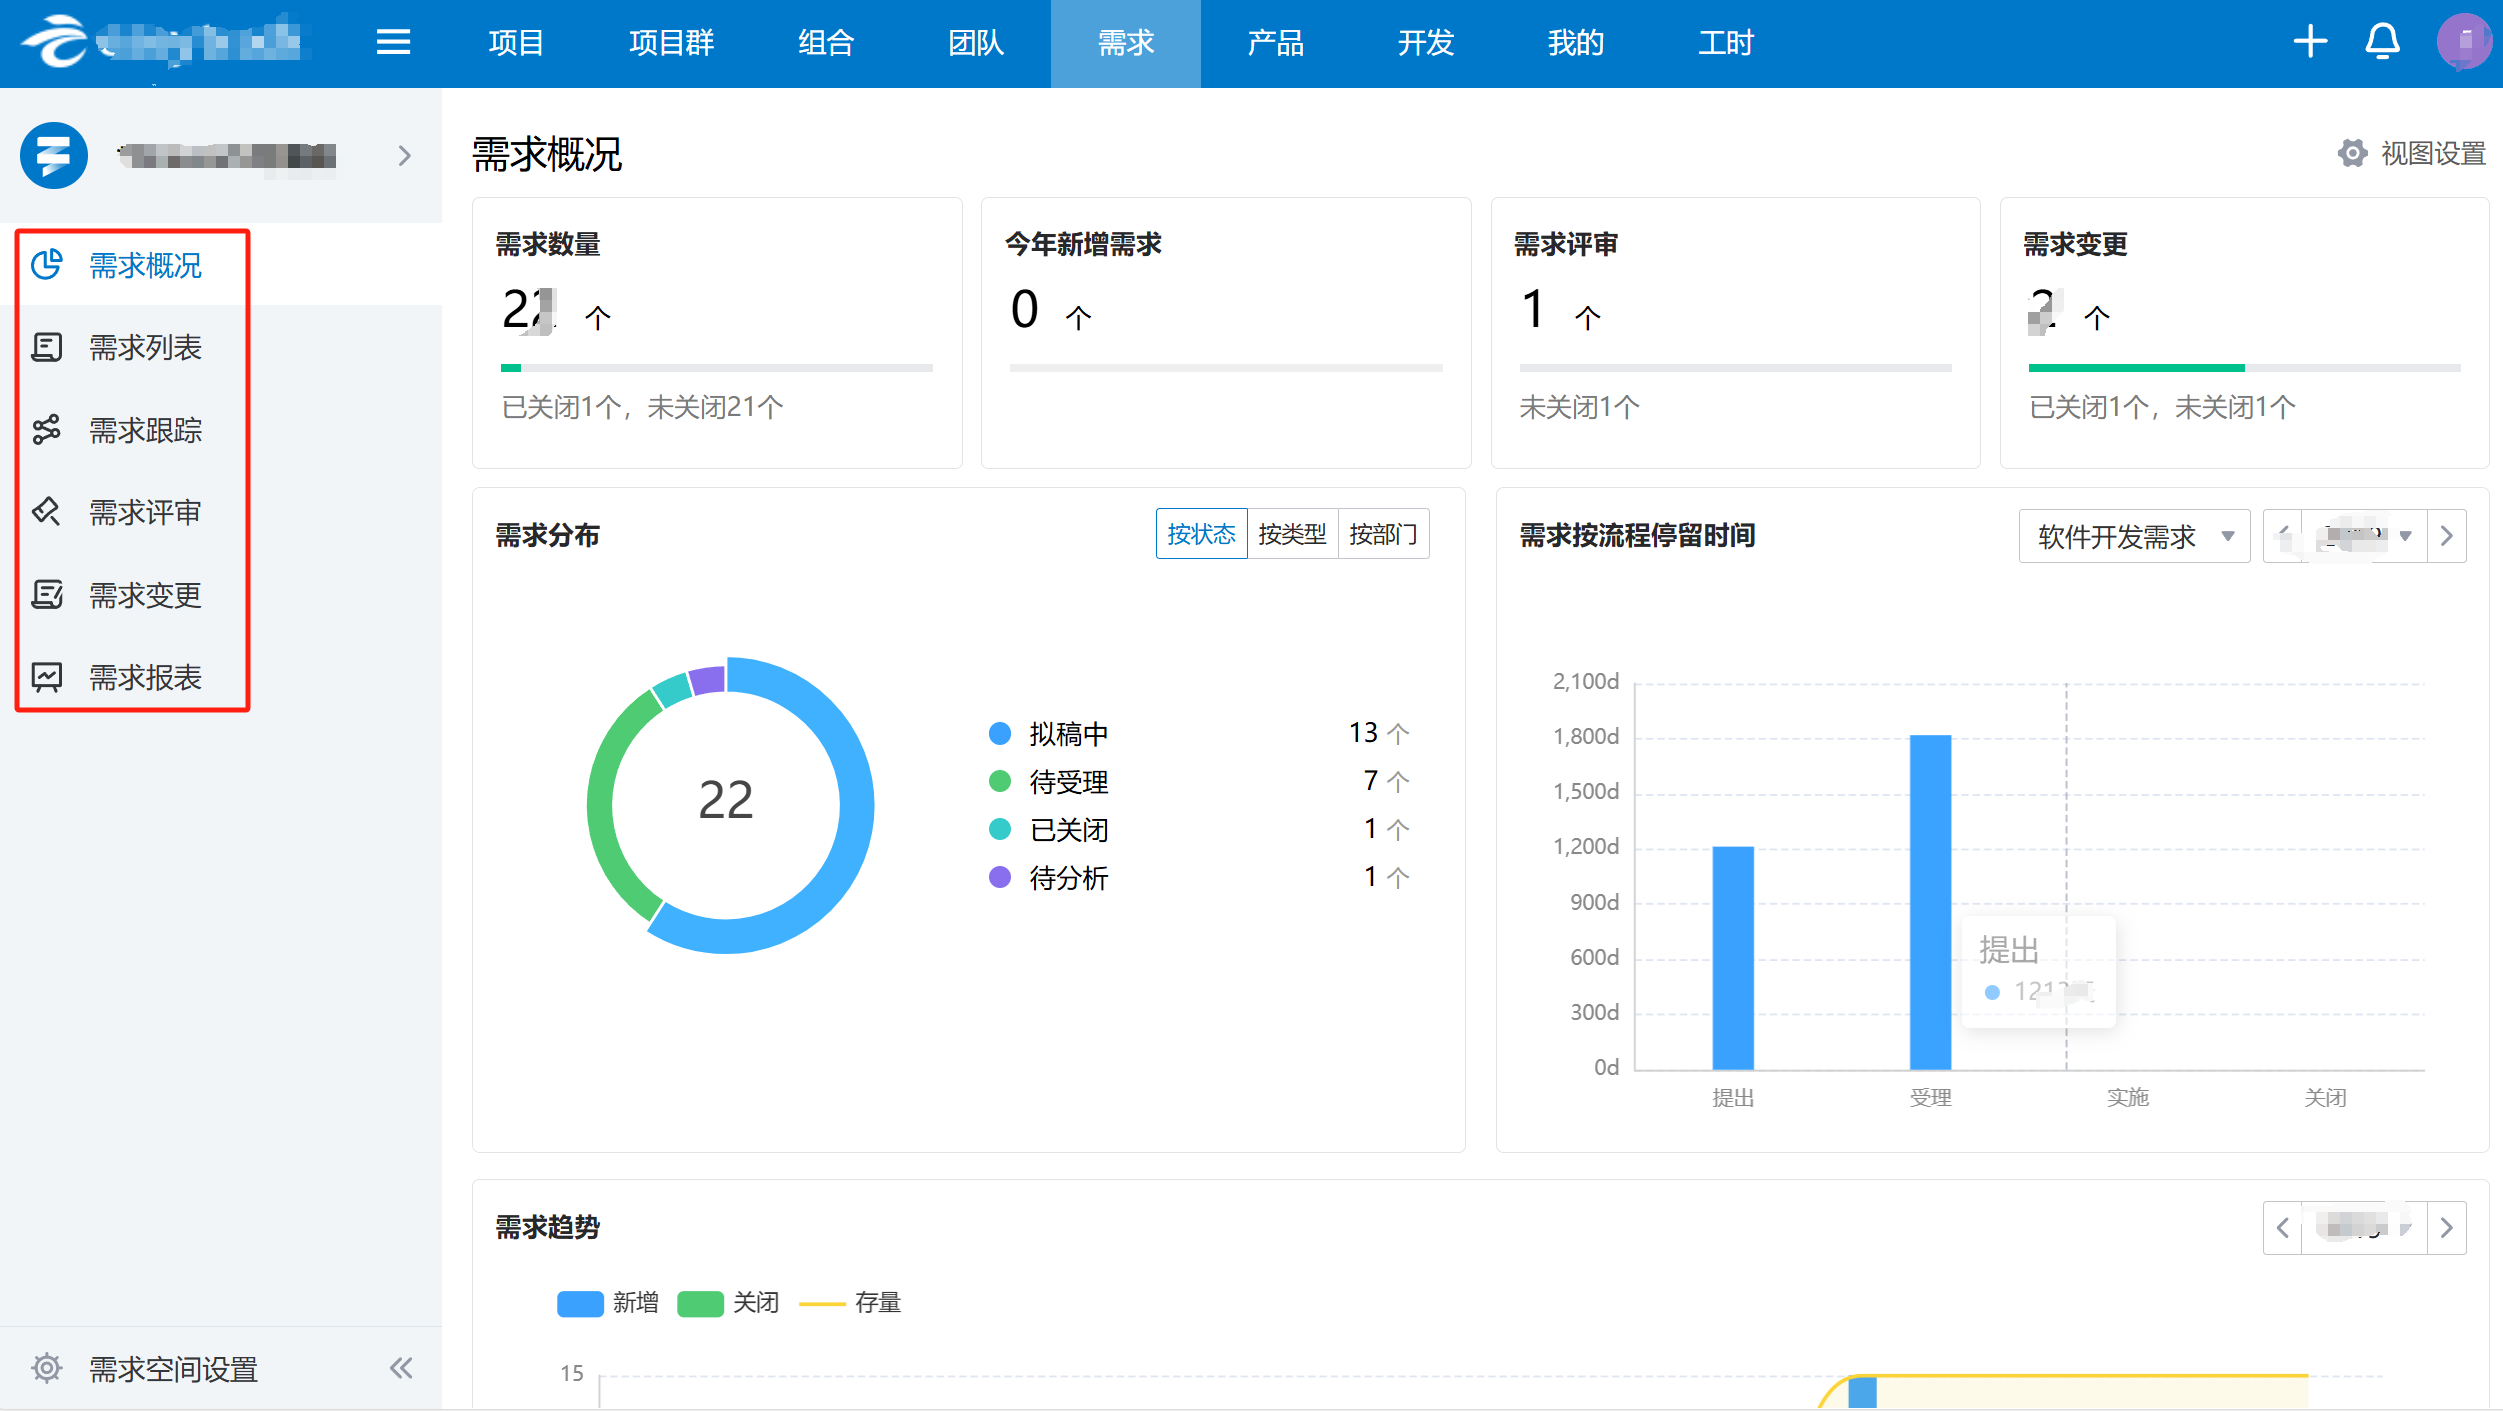Open the 软件开发需求 dropdown
The image size is (2503, 1411).
point(2134,537)
